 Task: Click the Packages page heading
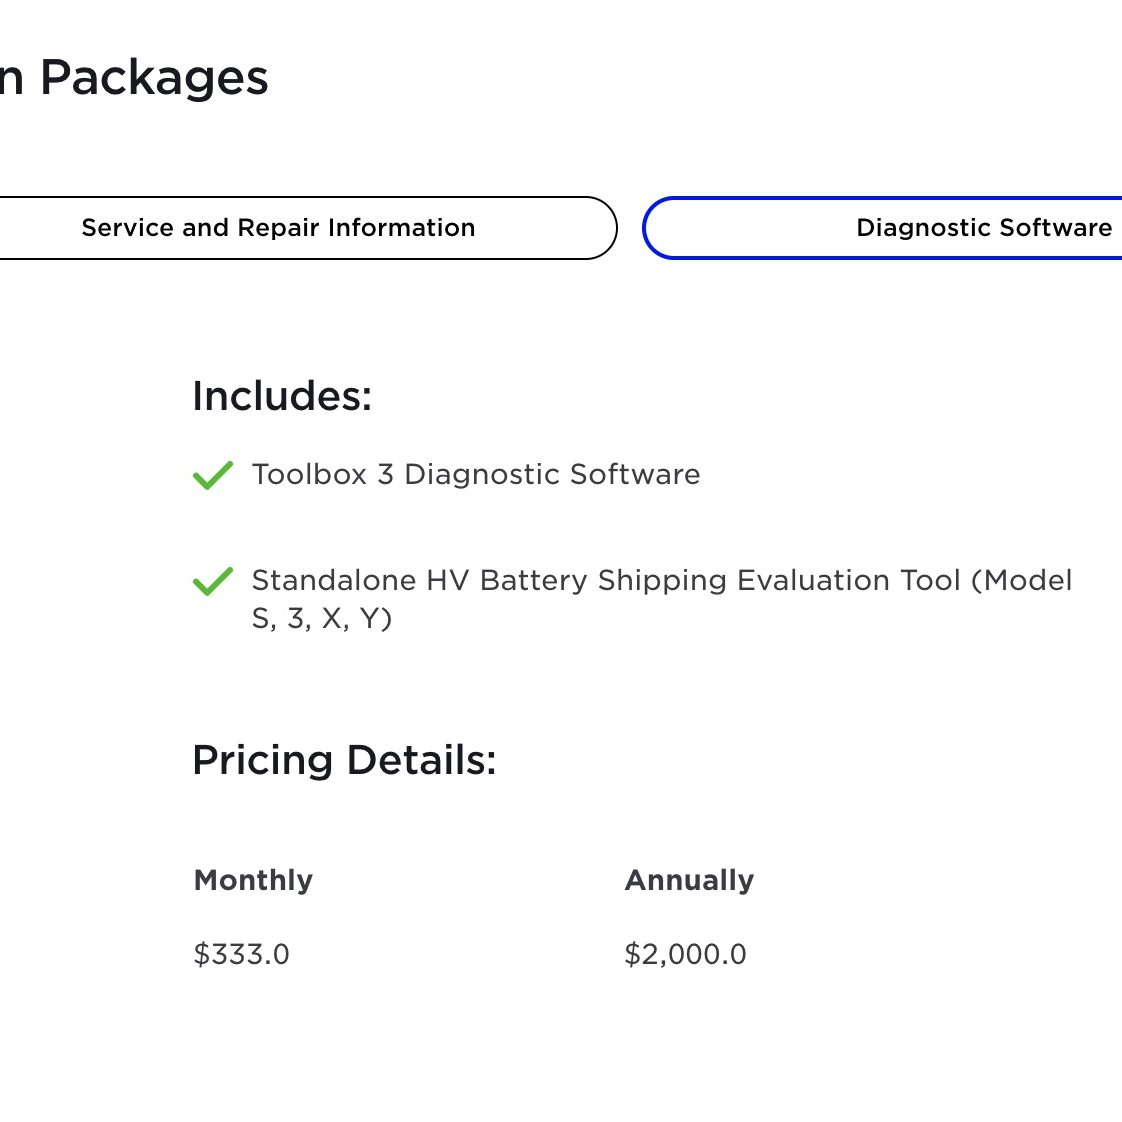click(x=134, y=77)
